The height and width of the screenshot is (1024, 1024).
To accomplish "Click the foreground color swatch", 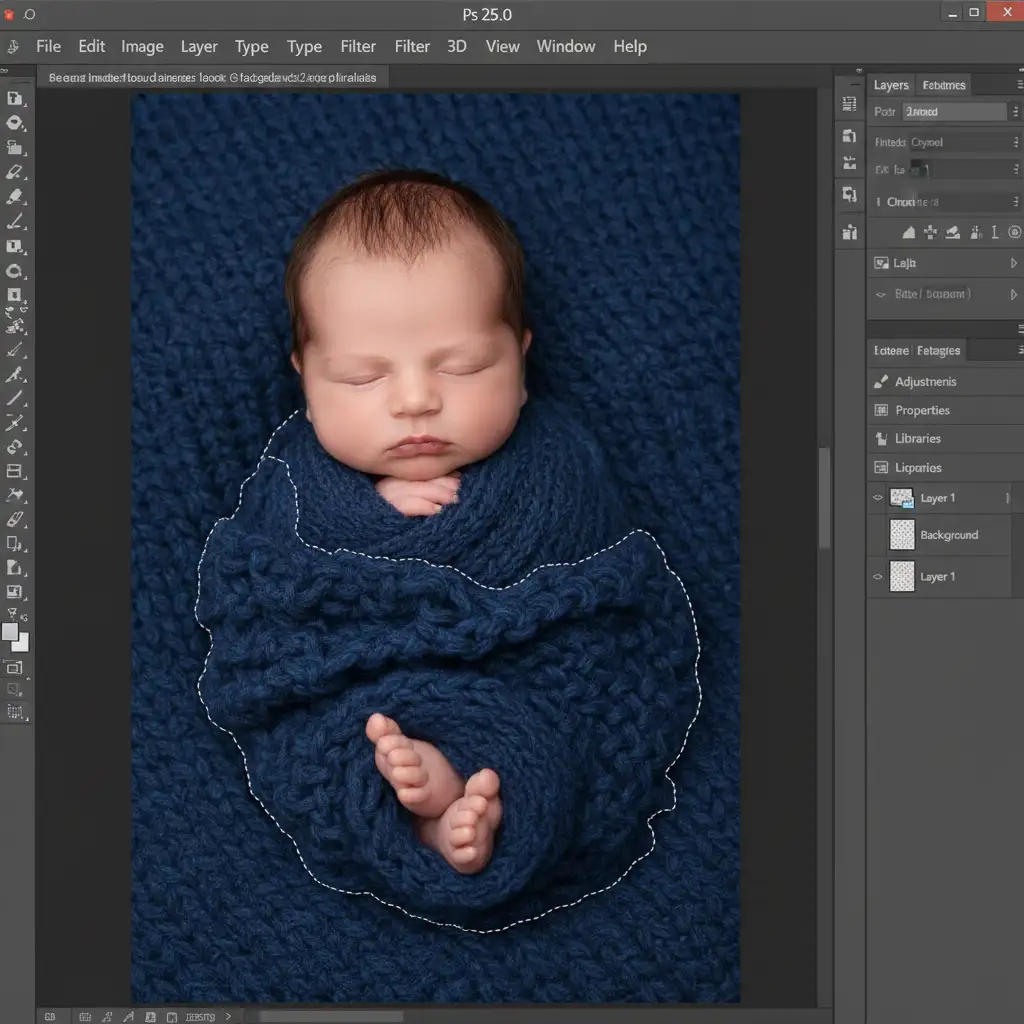I will click(x=10, y=632).
